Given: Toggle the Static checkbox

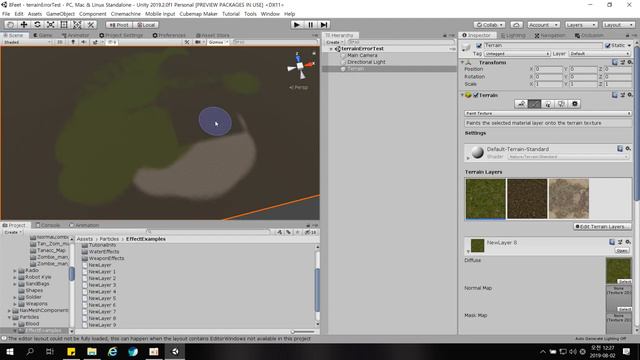Looking at the screenshot, I should pos(607,45).
